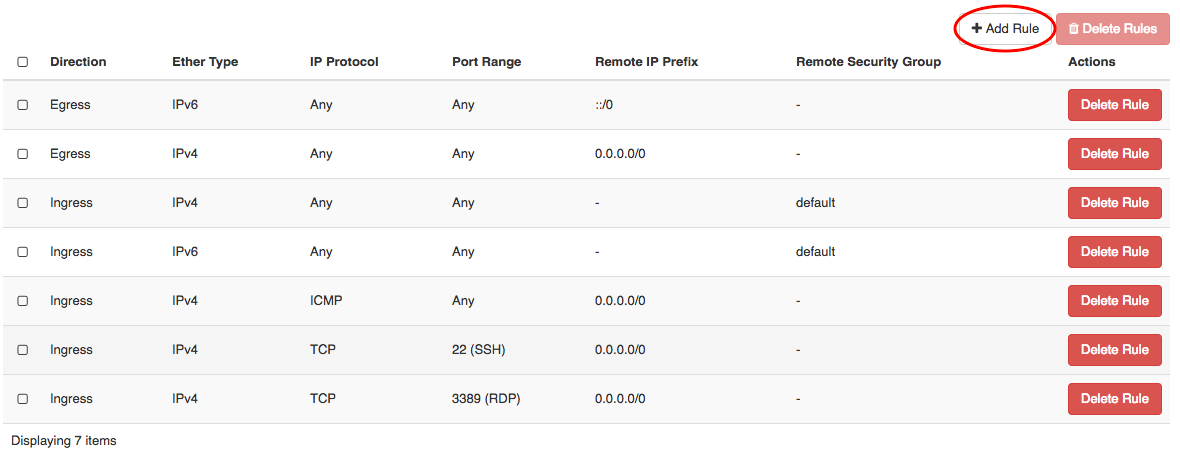Check the Ingress IPv6 default group rule
The image size is (1180, 471).
tap(23, 252)
